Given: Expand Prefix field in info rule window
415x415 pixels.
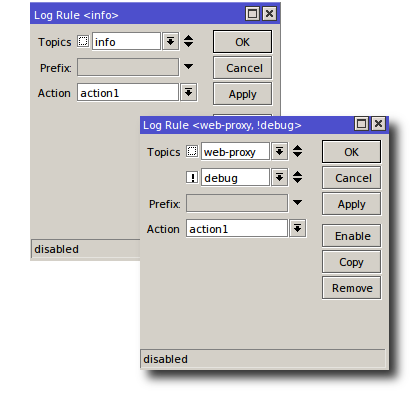Looking at the screenshot, I should coord(189,67).
